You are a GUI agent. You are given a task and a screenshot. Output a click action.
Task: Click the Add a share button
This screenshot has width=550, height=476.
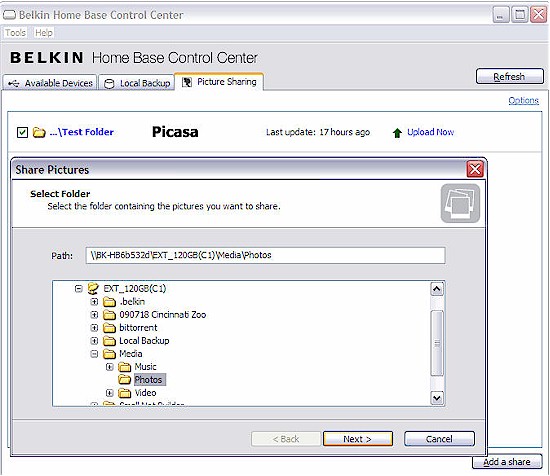(507, 462)
